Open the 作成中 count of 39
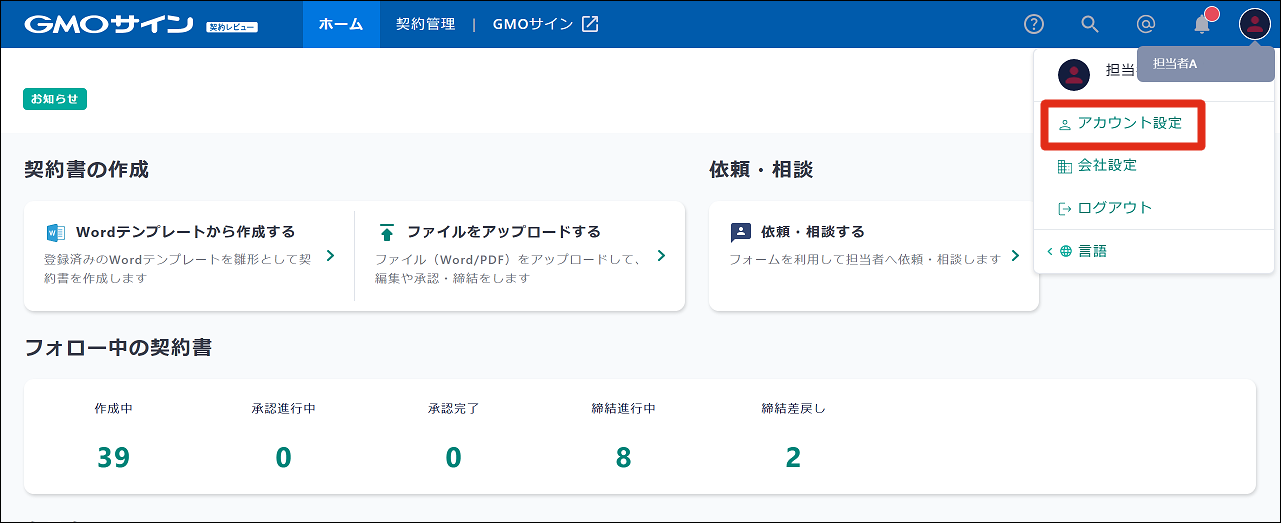Screen dimensions: 1281x523 pyautogui.click(x=113, y=457)
